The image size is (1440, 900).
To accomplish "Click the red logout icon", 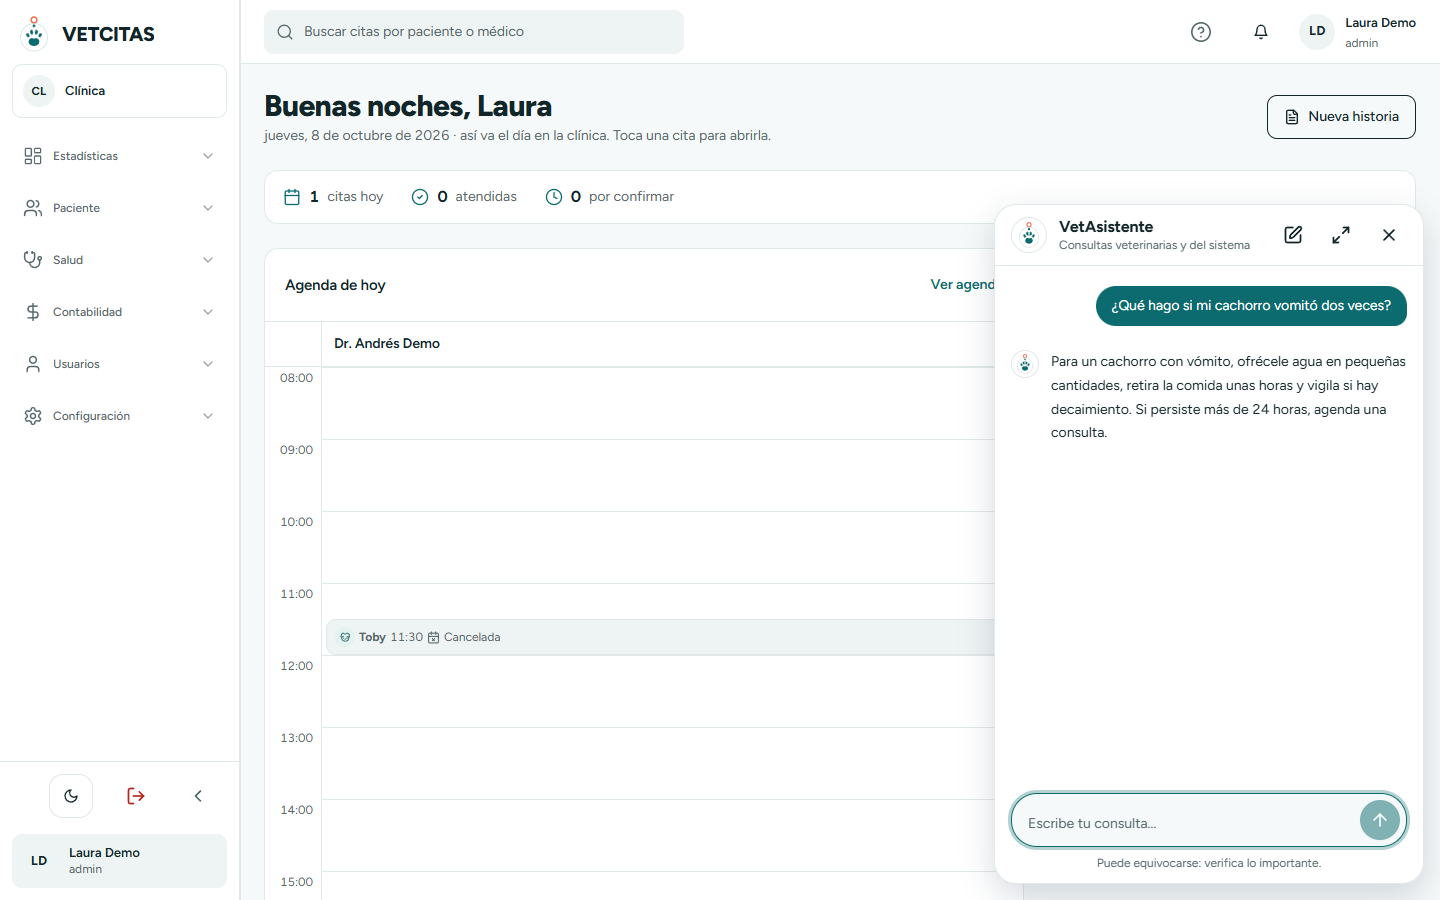I will (x=136, y=796).
